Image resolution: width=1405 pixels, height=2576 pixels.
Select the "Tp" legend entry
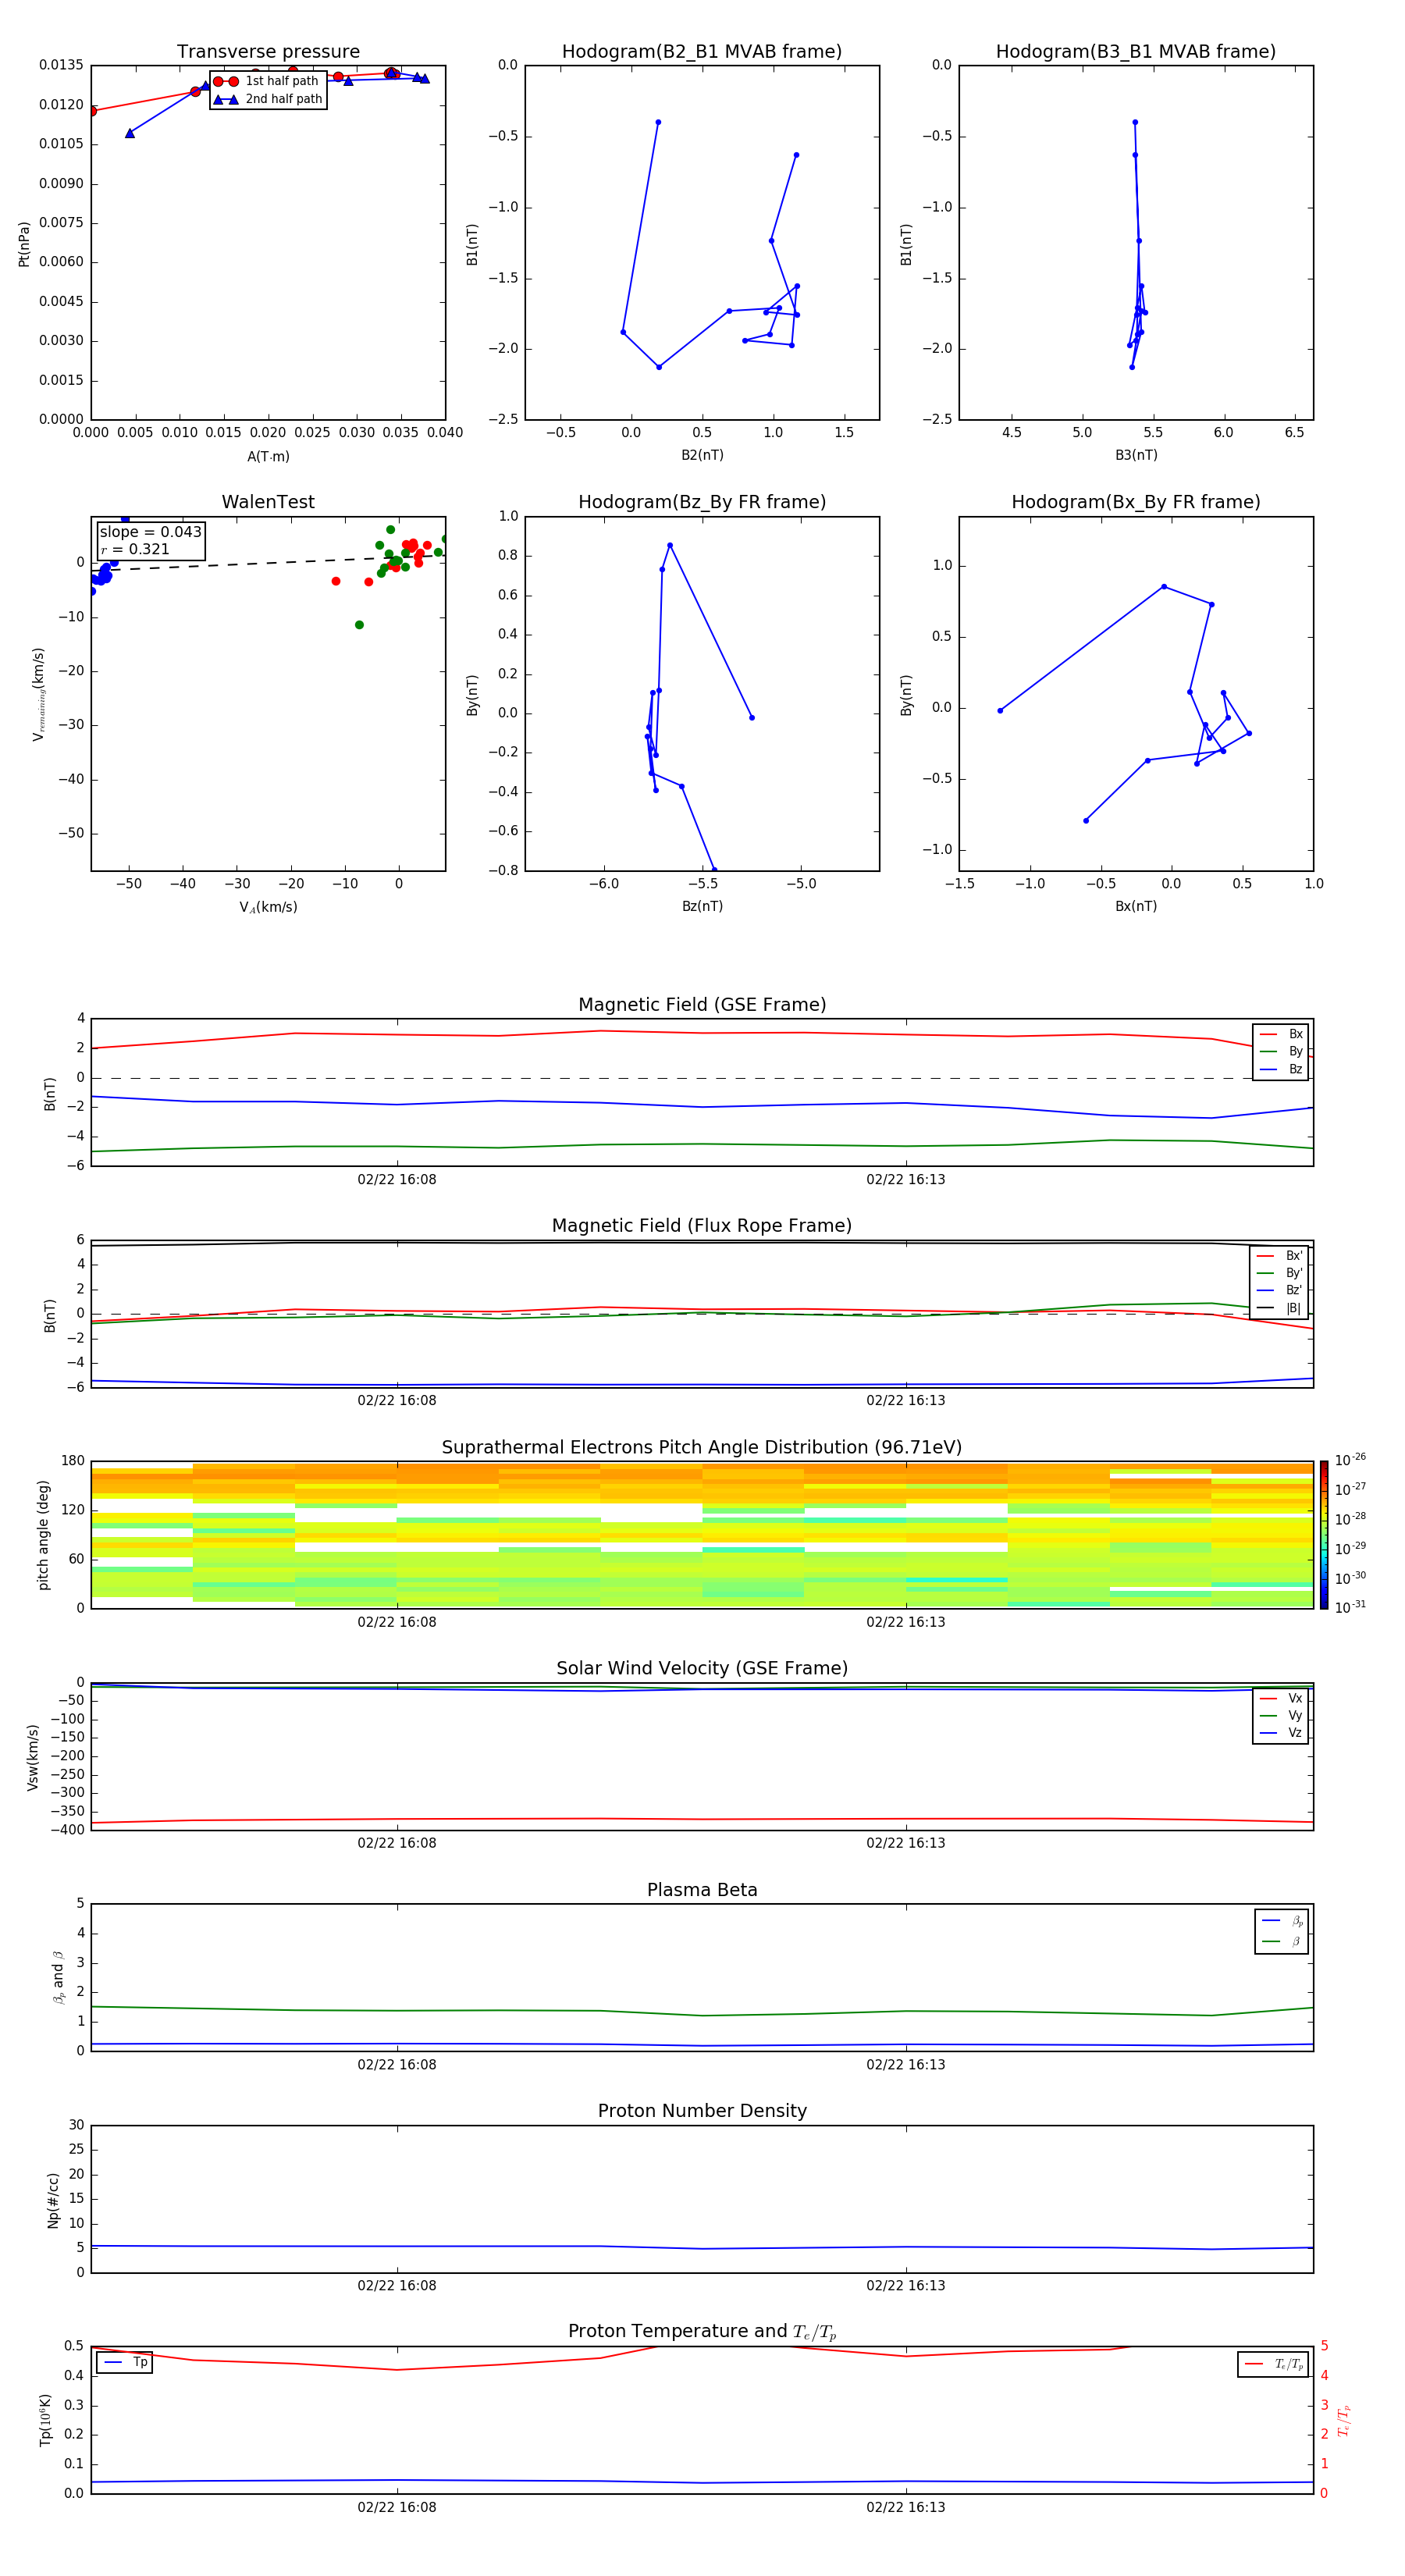[x=125, y=2363]
